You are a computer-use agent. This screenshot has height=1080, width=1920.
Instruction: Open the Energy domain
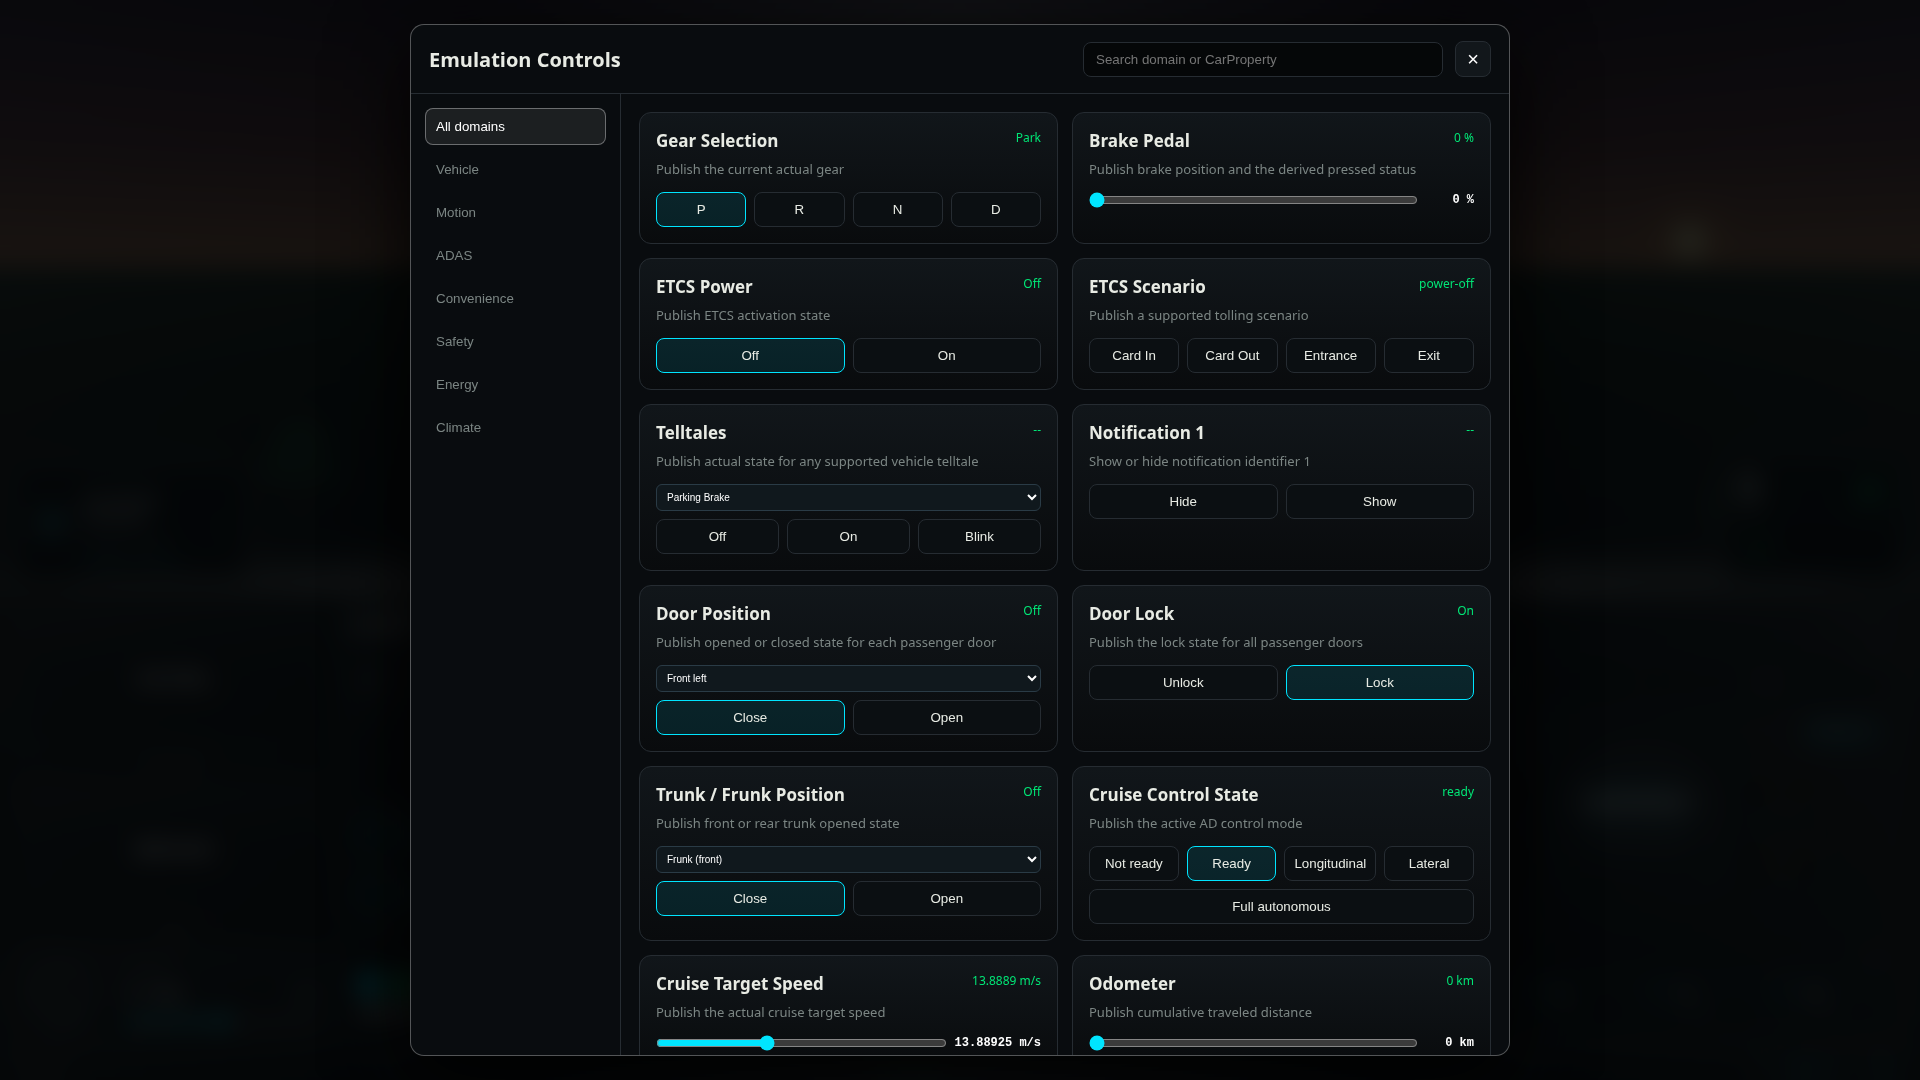[x=515, y=384]
